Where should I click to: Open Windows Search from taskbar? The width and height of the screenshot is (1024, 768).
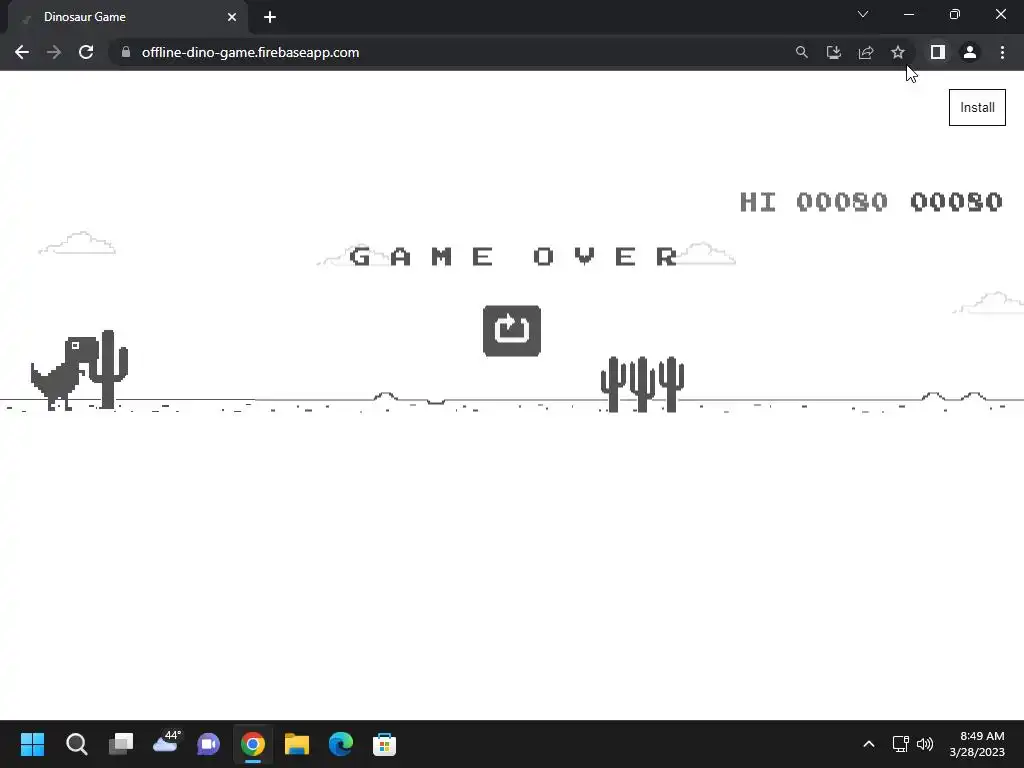pos(76,744)
